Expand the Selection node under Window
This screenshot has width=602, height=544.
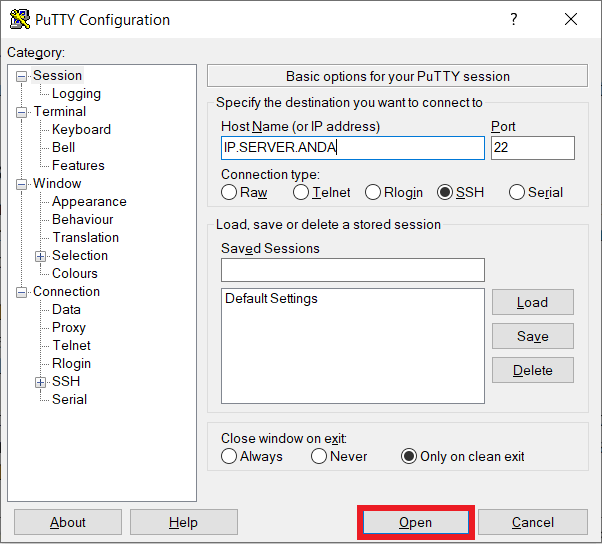(41, 256)
